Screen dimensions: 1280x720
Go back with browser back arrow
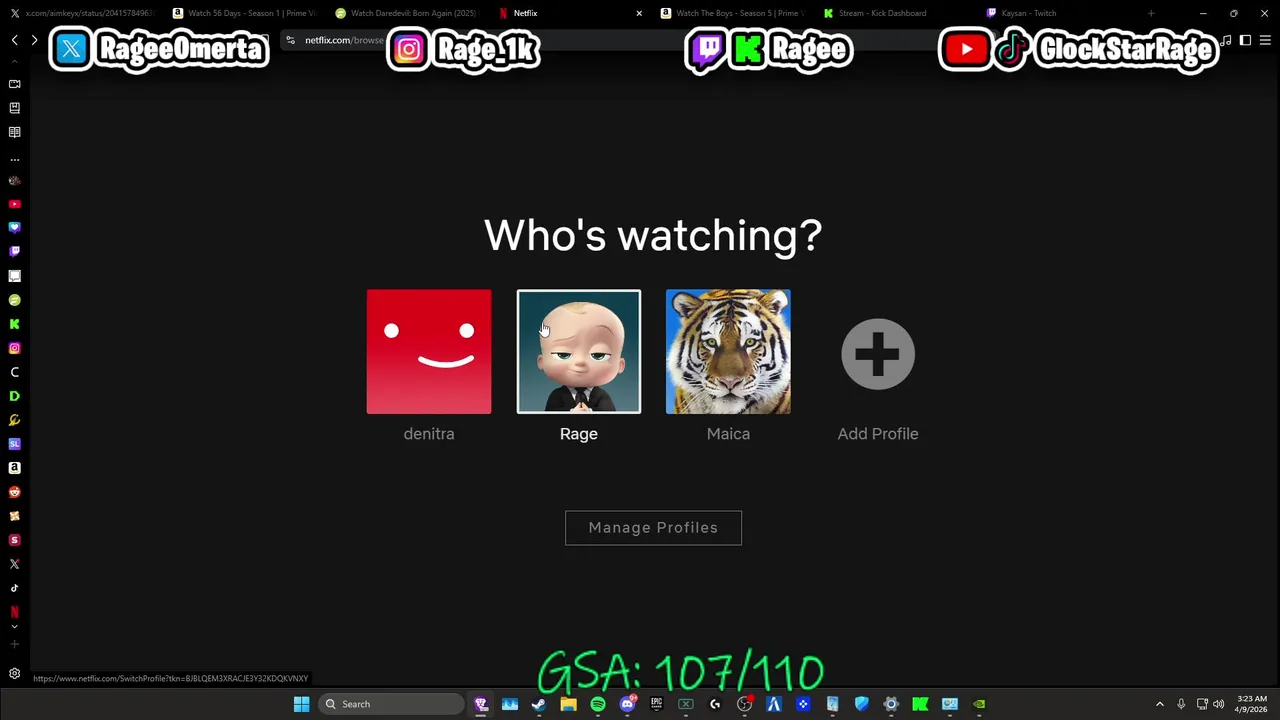[15, 40]
